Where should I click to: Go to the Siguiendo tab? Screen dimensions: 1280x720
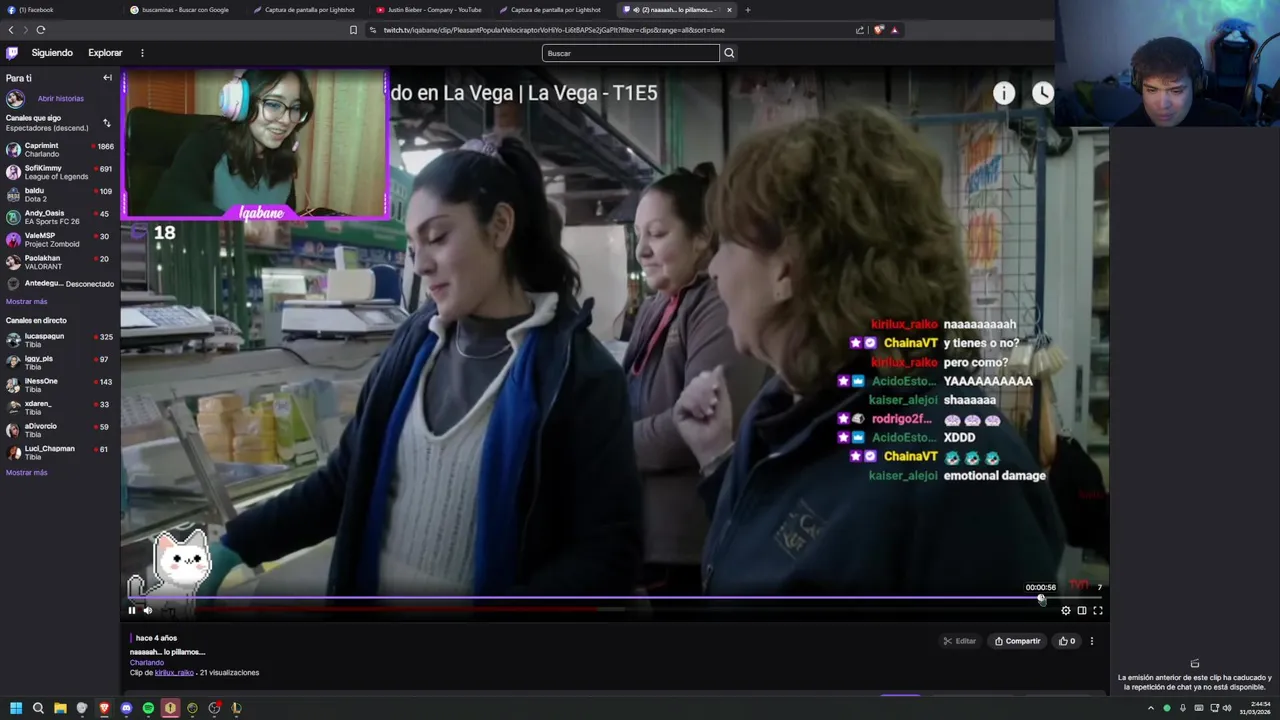(52, 53)
